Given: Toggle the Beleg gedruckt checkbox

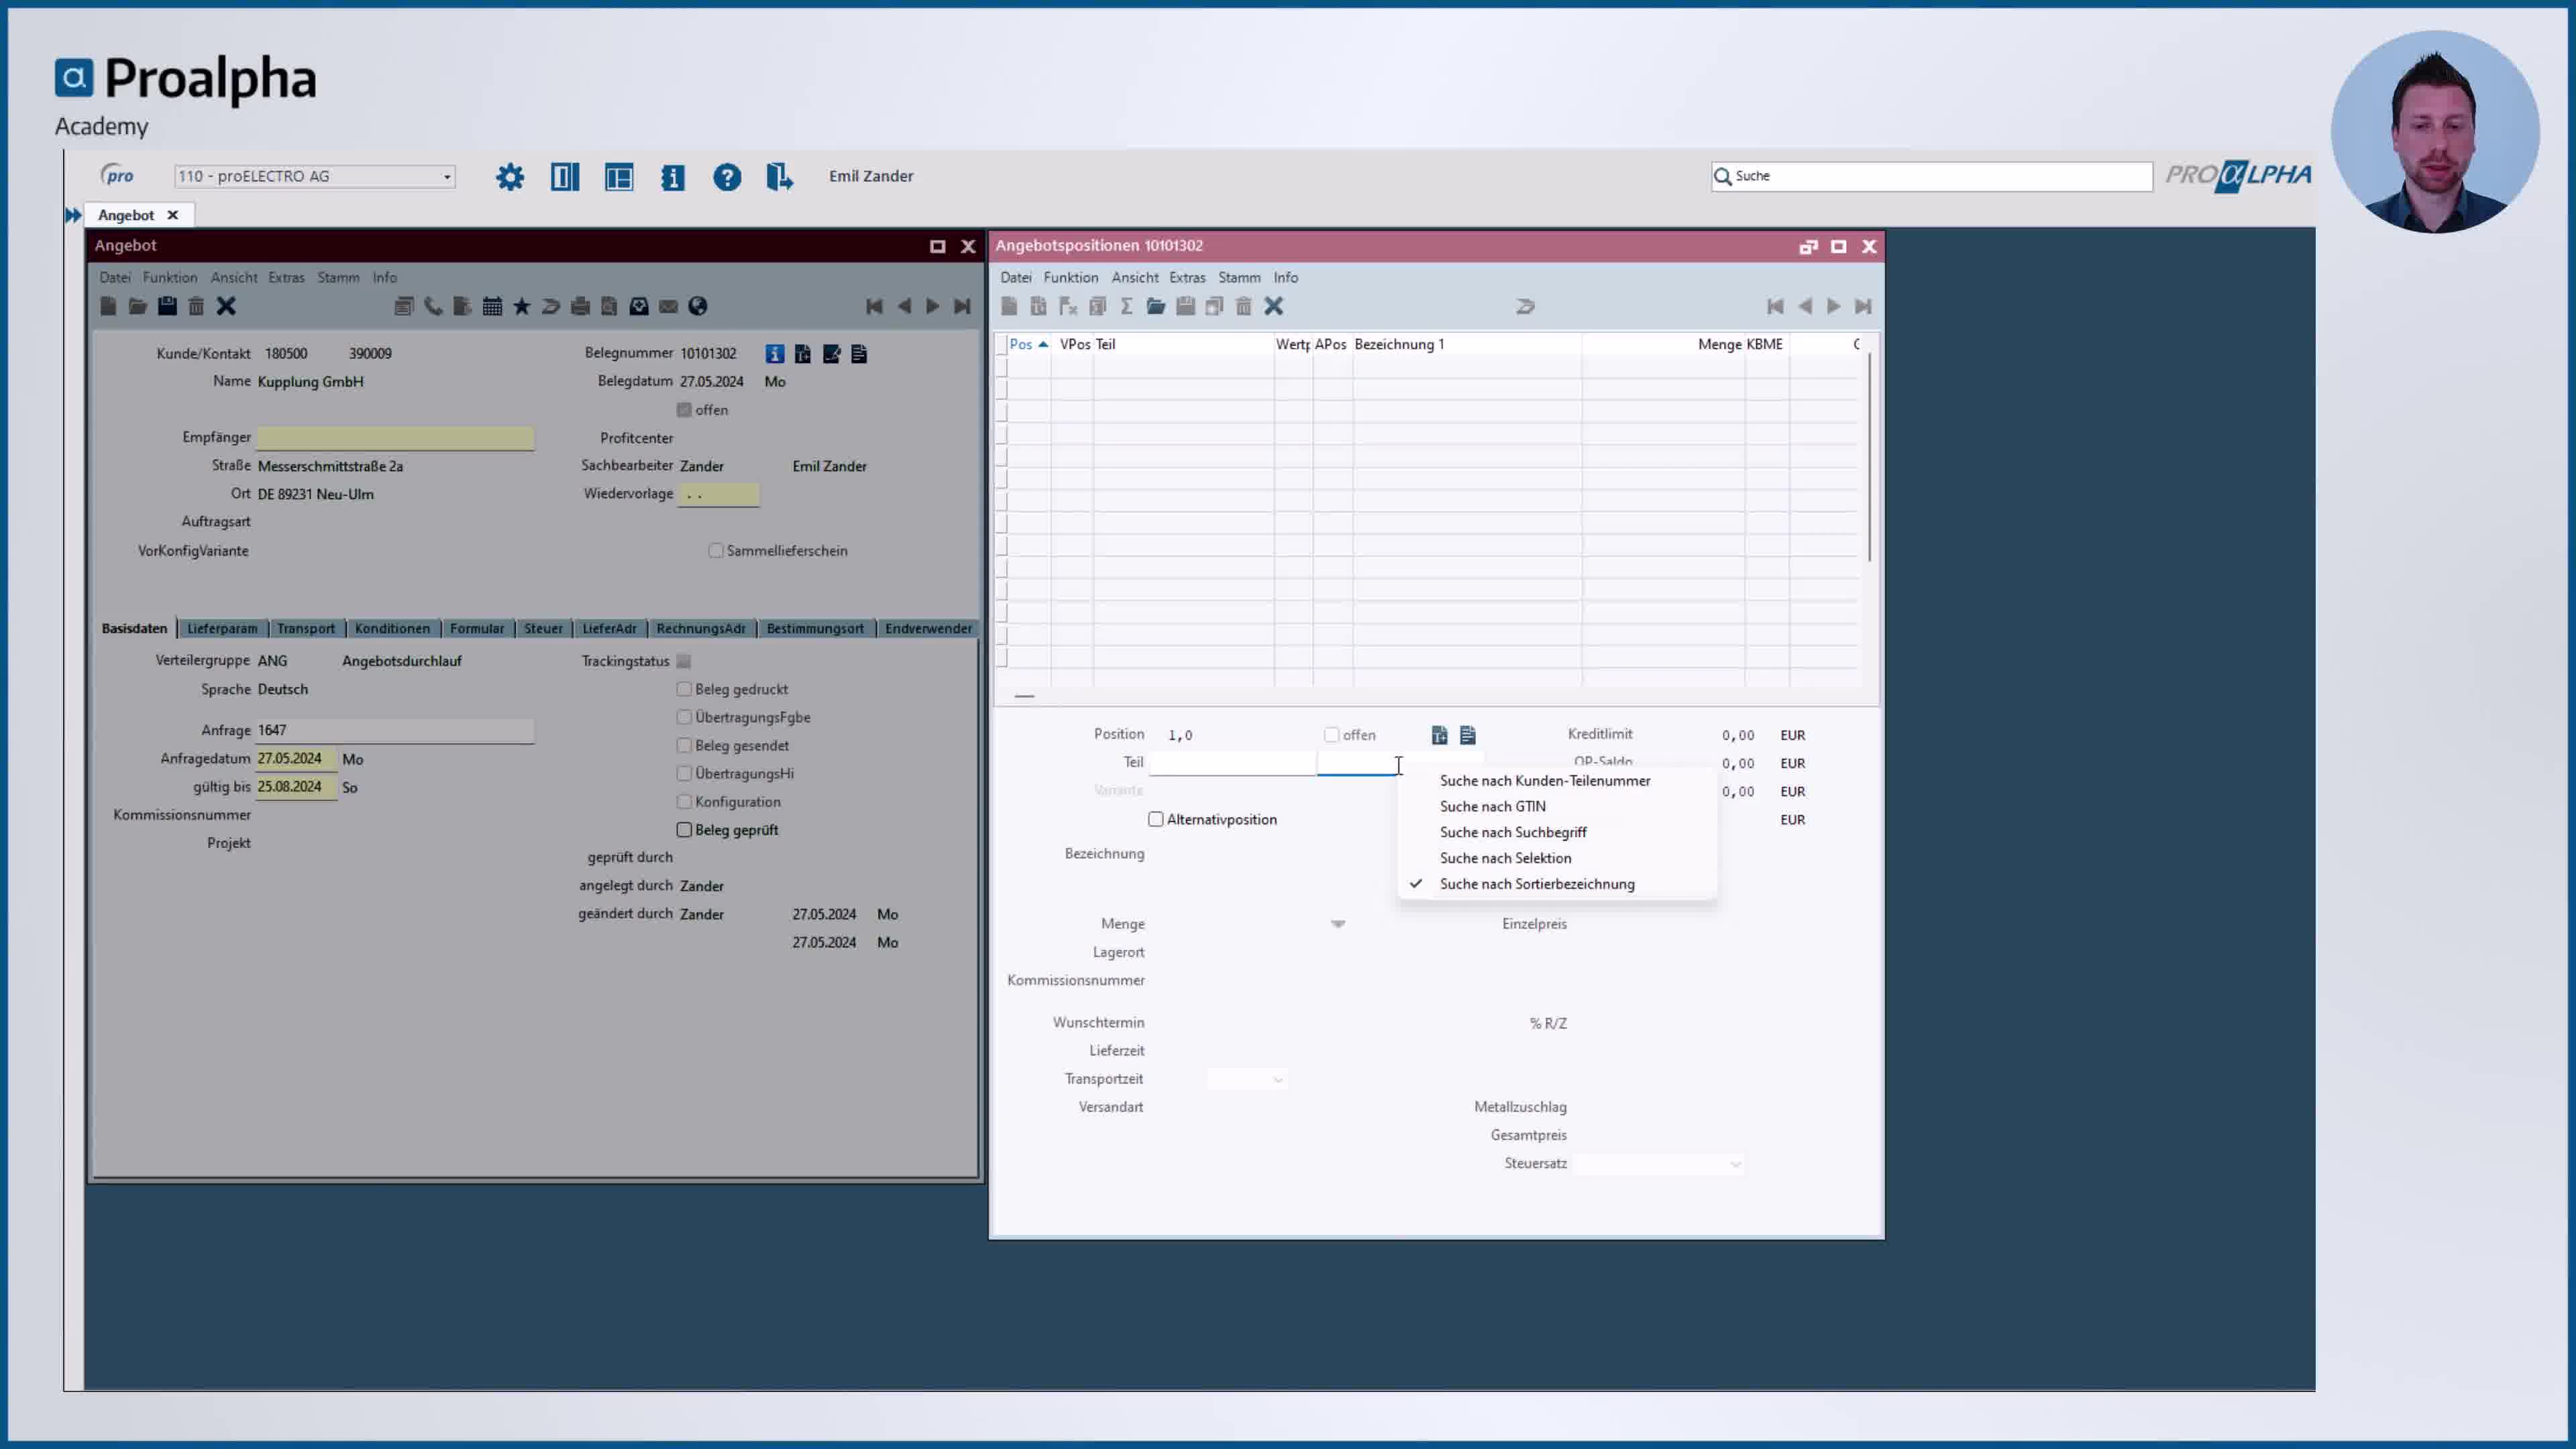Looking at the screenshot, I should 684,689.
